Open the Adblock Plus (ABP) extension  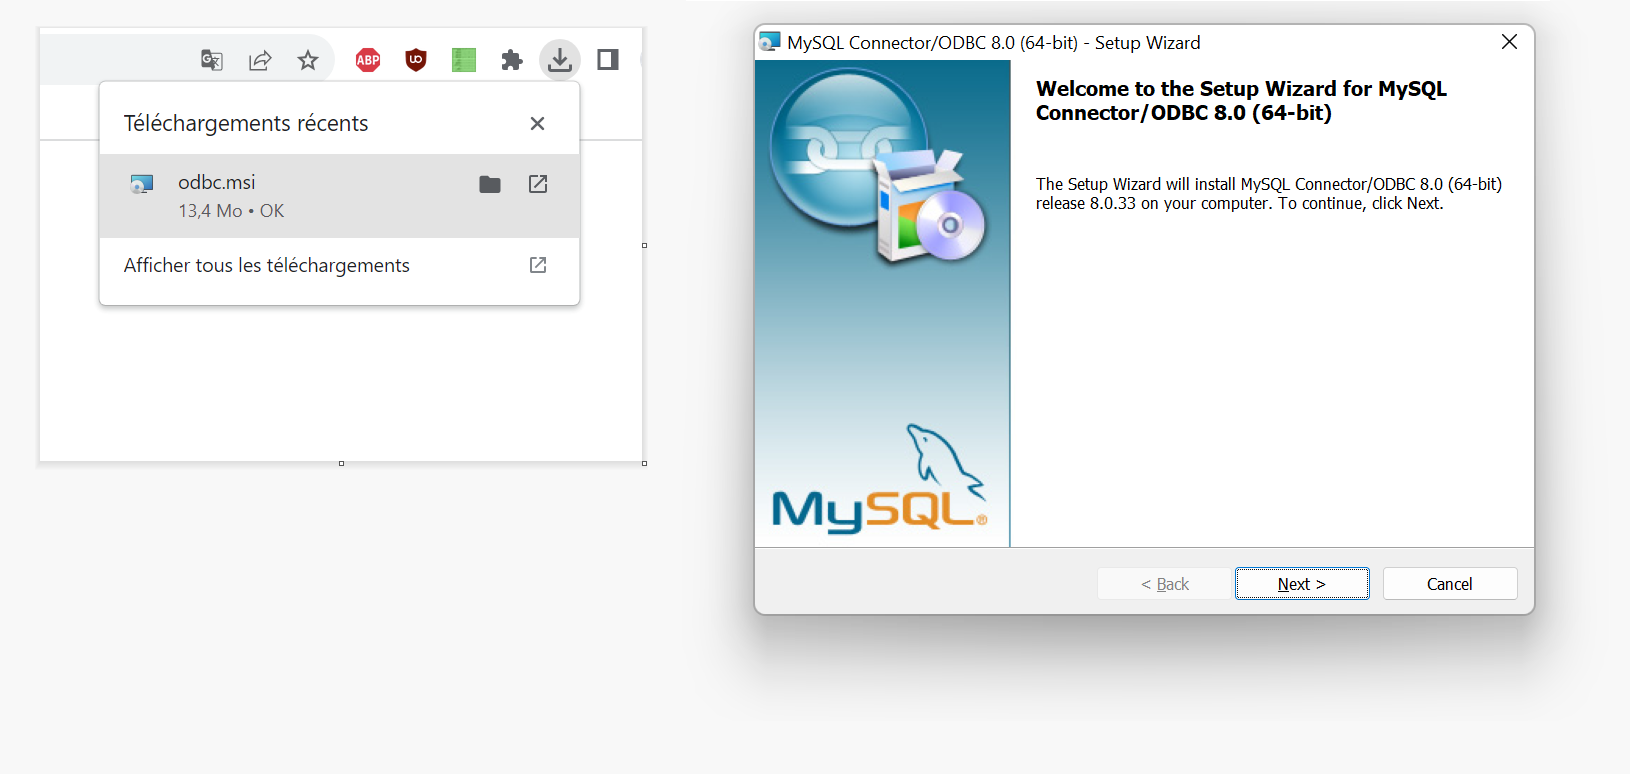tap(368, 60)
